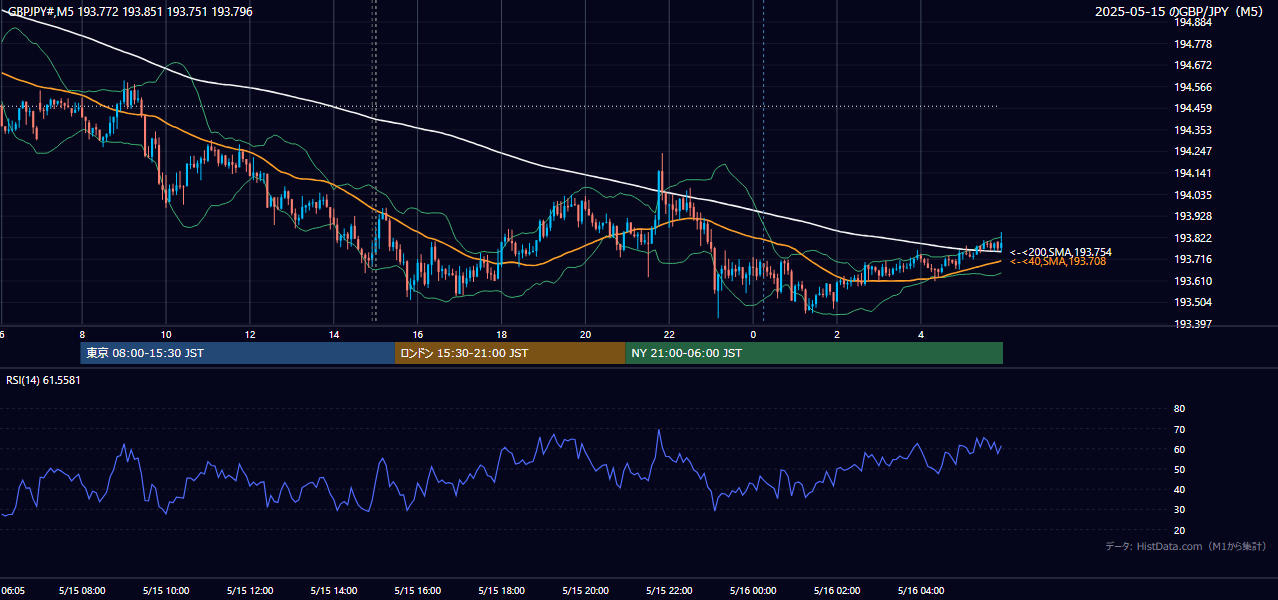Click the 5/16 04:00 time axis label
Viewport: 1278px width, 600px height.
[922, 591]
